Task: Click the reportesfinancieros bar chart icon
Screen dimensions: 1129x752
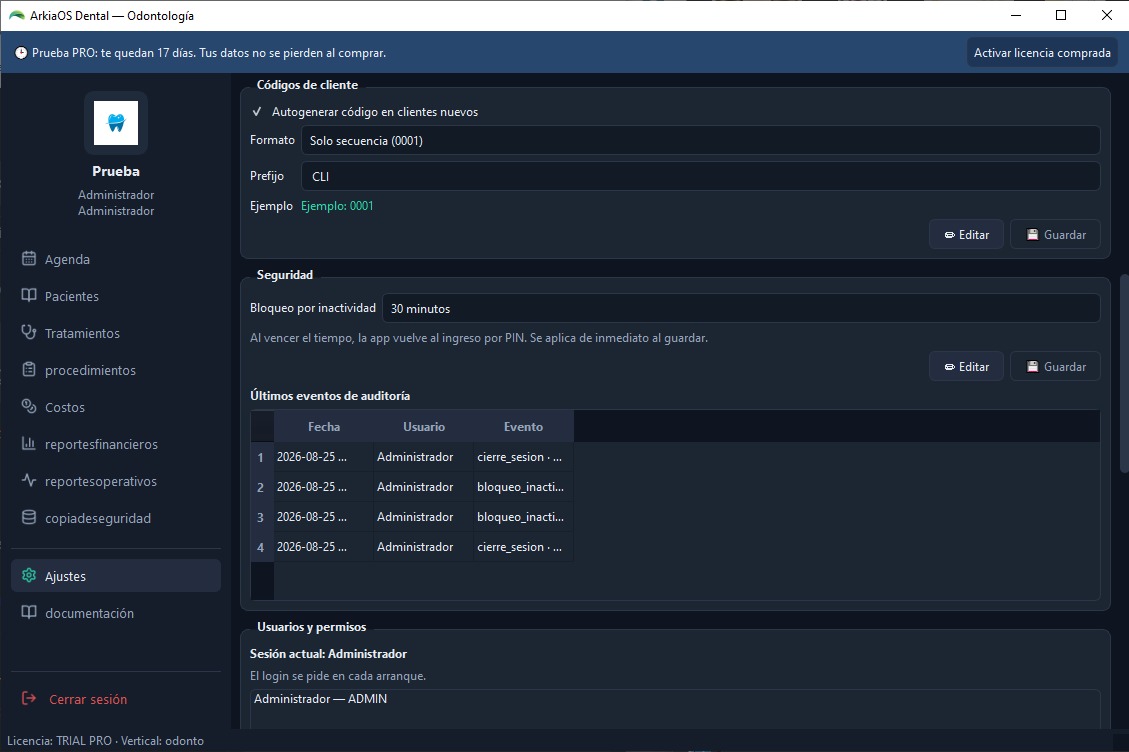Action: click(x=29, y=443)
